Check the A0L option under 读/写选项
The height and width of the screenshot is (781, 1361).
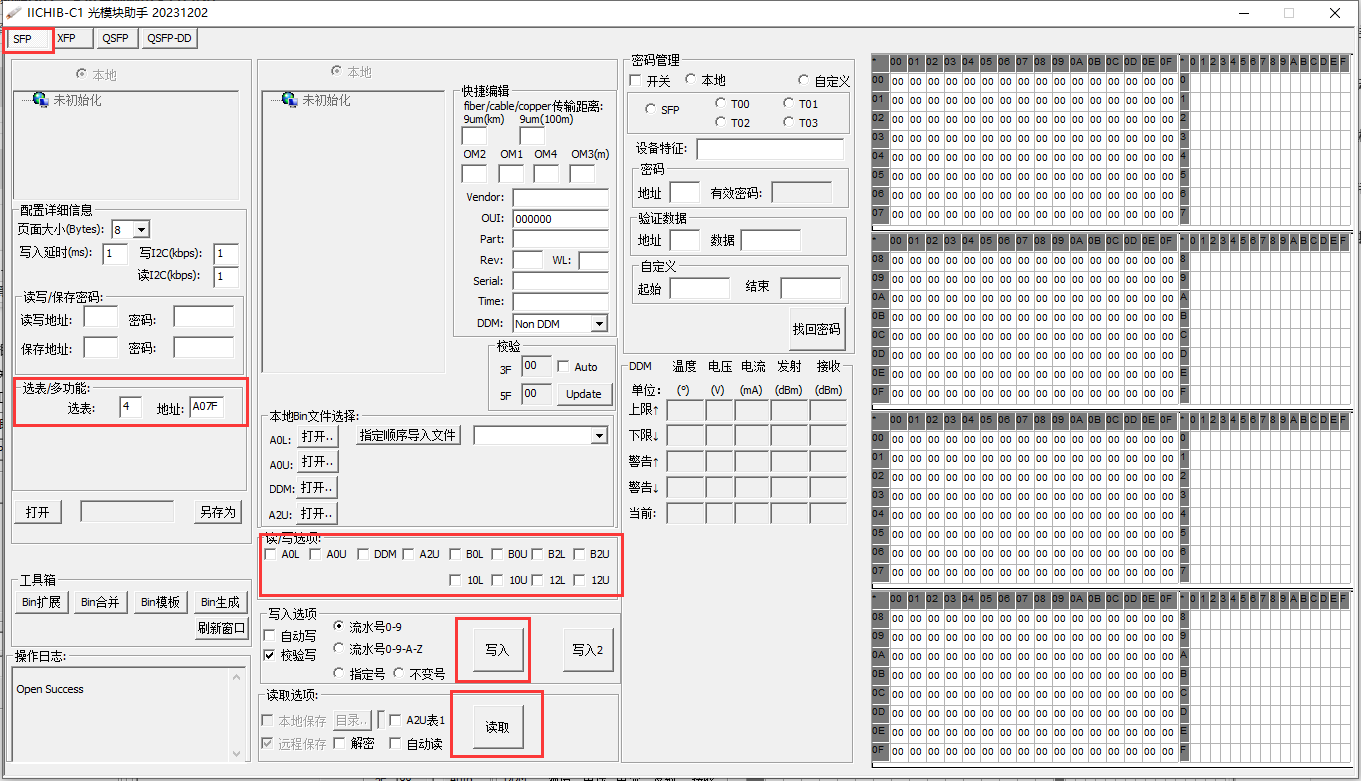(x=272, y=553)
